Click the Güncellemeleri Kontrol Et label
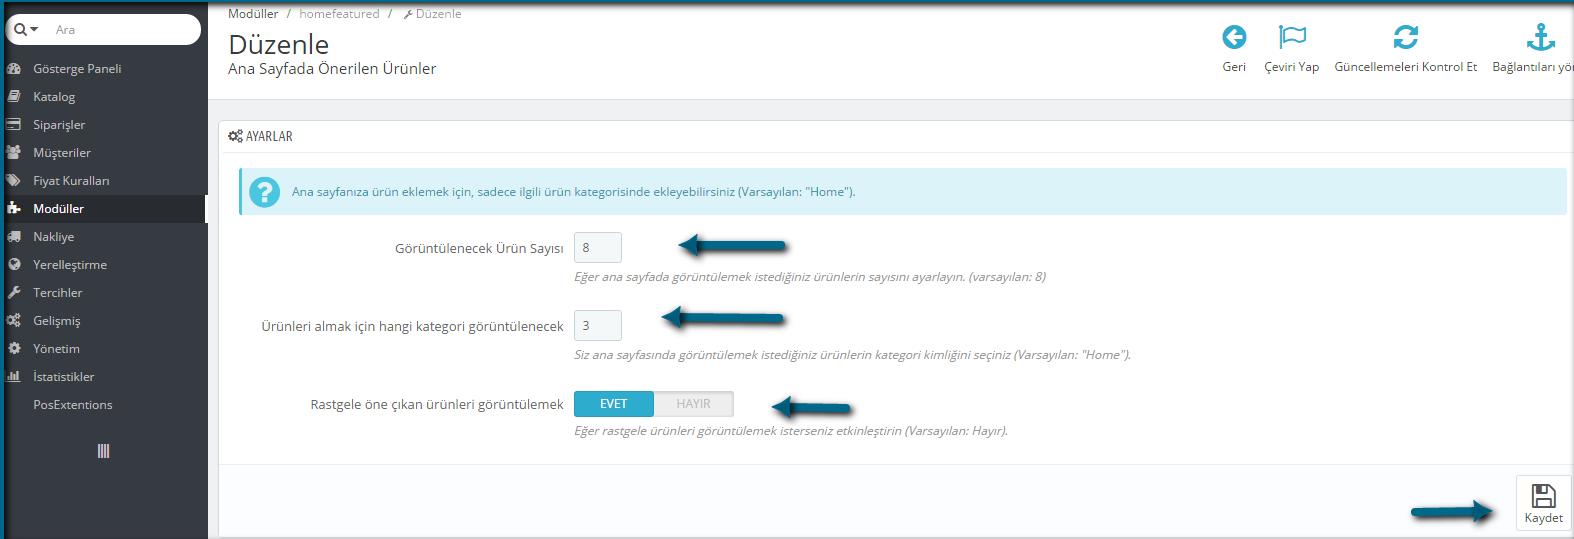Viewport: 1574px width, 539px height. point(1405,67)
